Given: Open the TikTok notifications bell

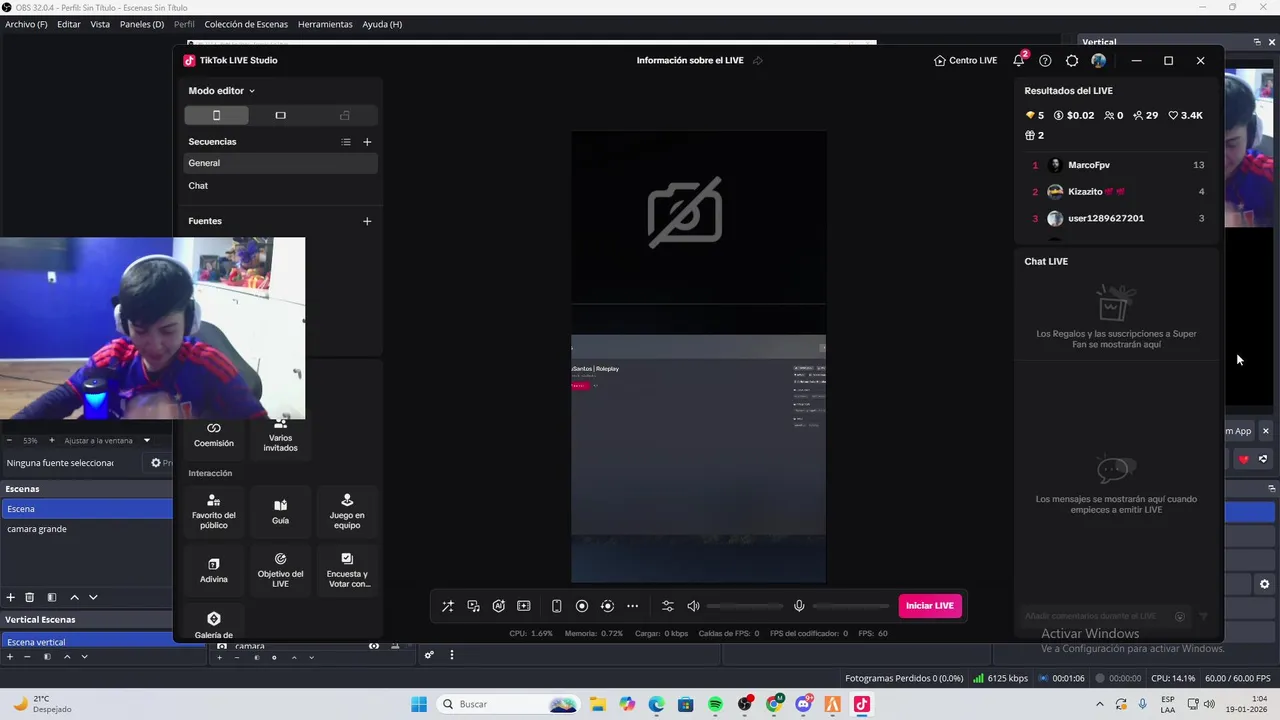Looking at the screenshot, I should click(1019, 60).
